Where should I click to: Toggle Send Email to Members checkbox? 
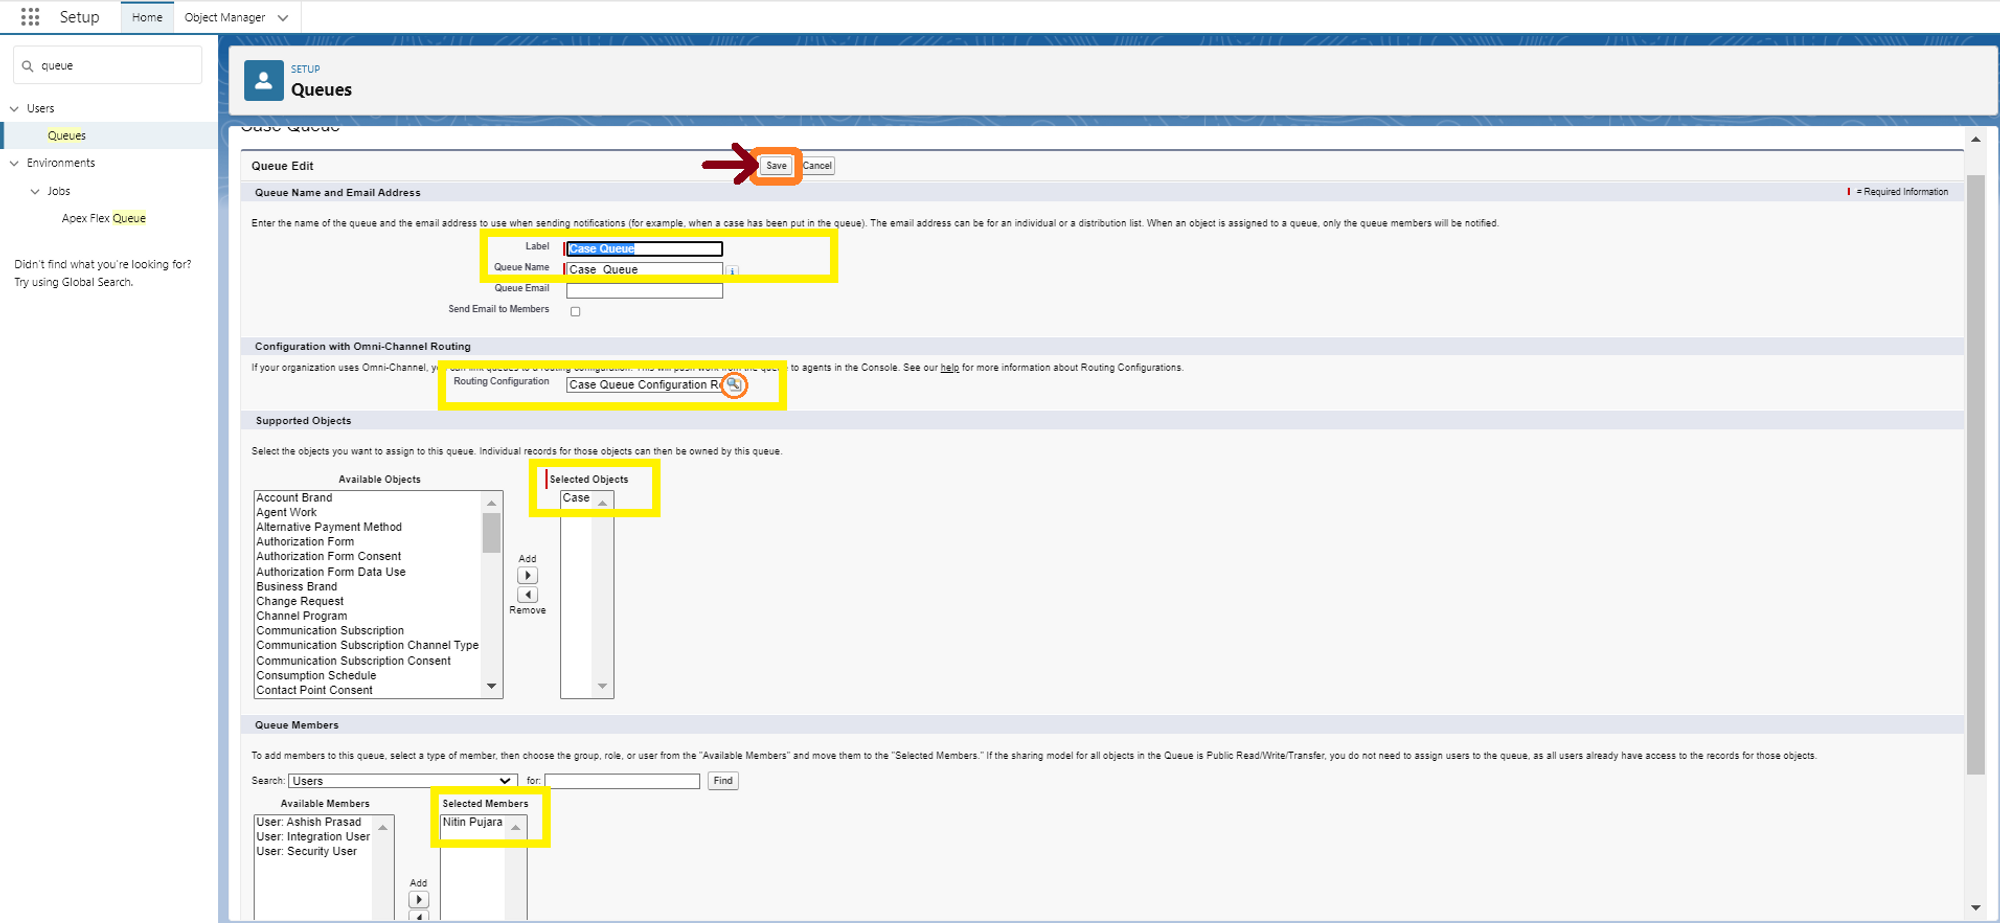point(575,311)
